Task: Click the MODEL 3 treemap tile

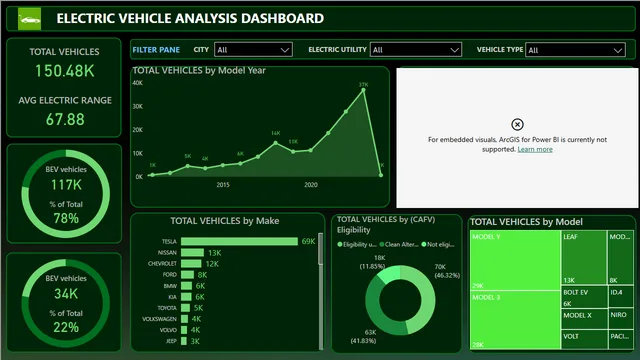Action: point(515,320)
